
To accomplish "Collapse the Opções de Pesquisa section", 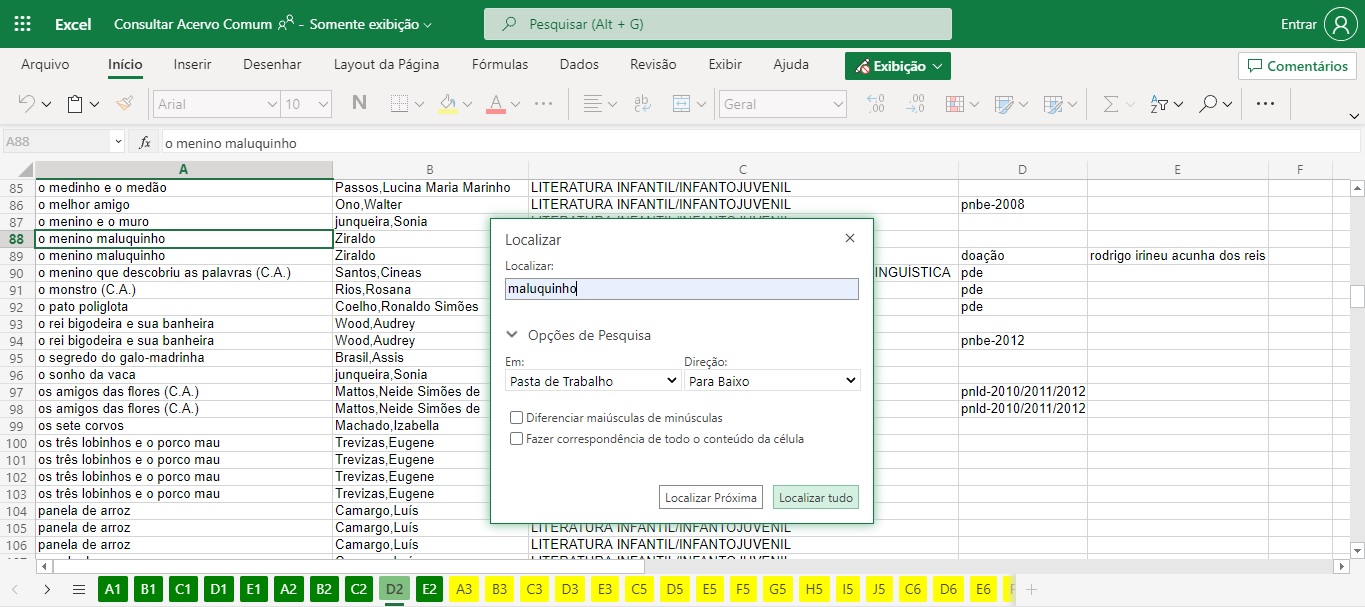I will pyautogui.click(x=512, y=336).
